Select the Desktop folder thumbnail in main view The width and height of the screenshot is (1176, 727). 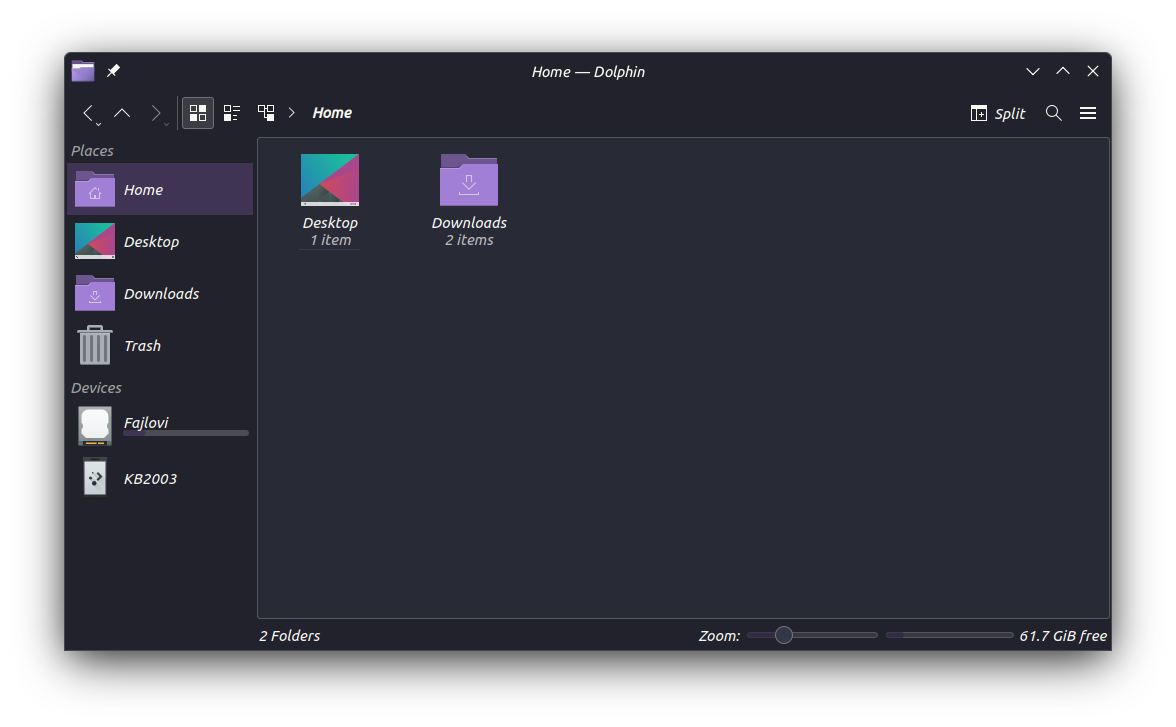pos(330,180)
